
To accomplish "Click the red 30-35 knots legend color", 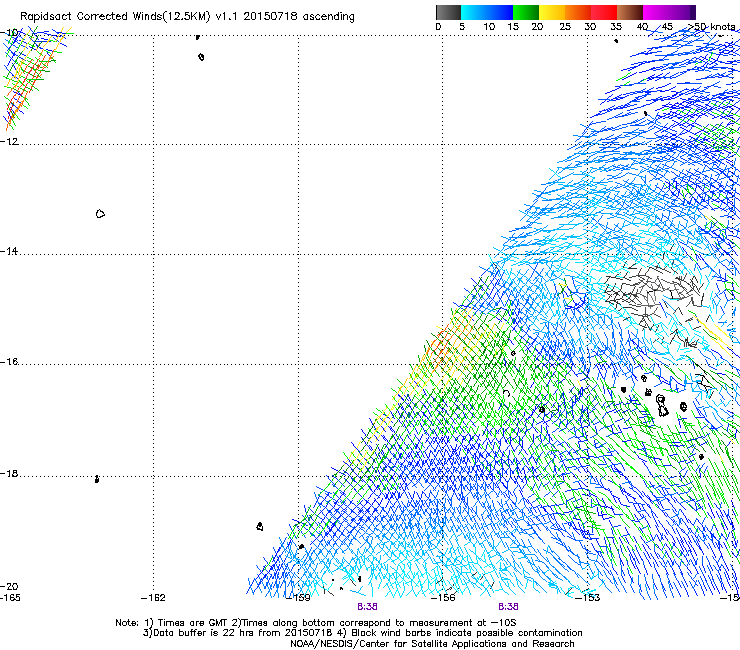I will click(604, 12).
